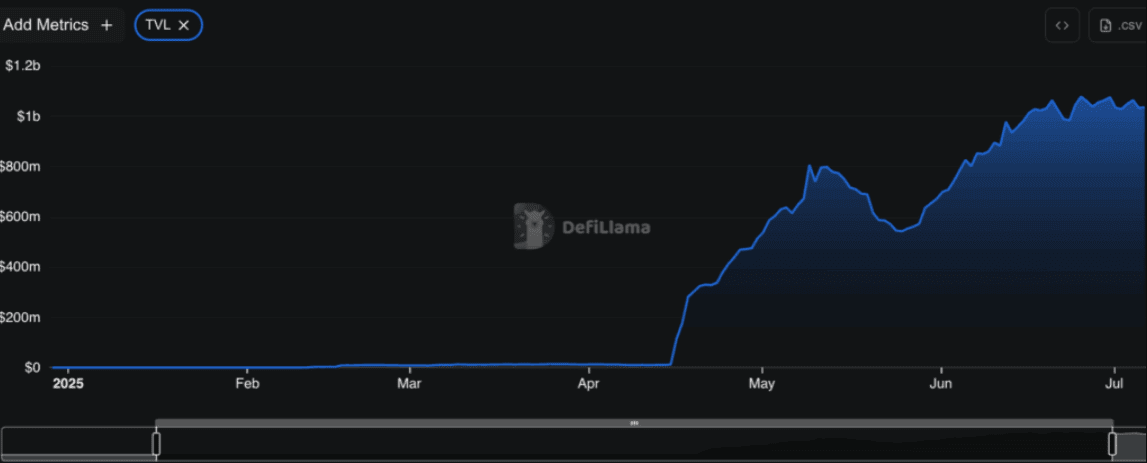1147x463 pixels.
Task: Click the $1.2b y-axis label
Action: coord(22,66)
